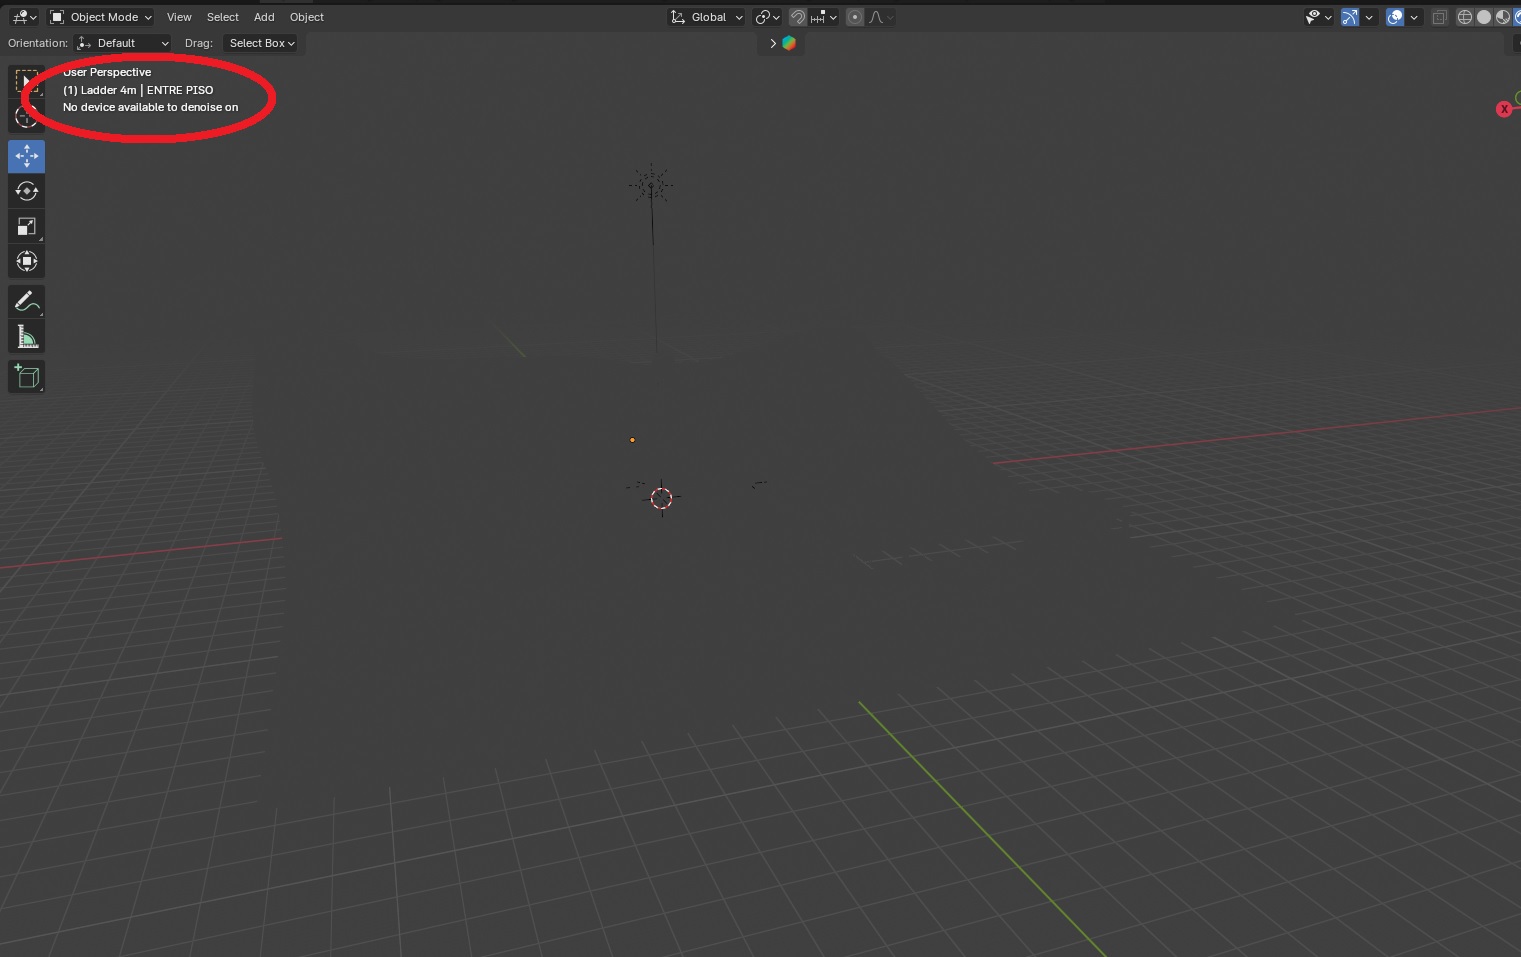Expand the collapsed header region arrow
Image resolution: width=1521 pixels, height=957 pixels.
click(773, 43)
